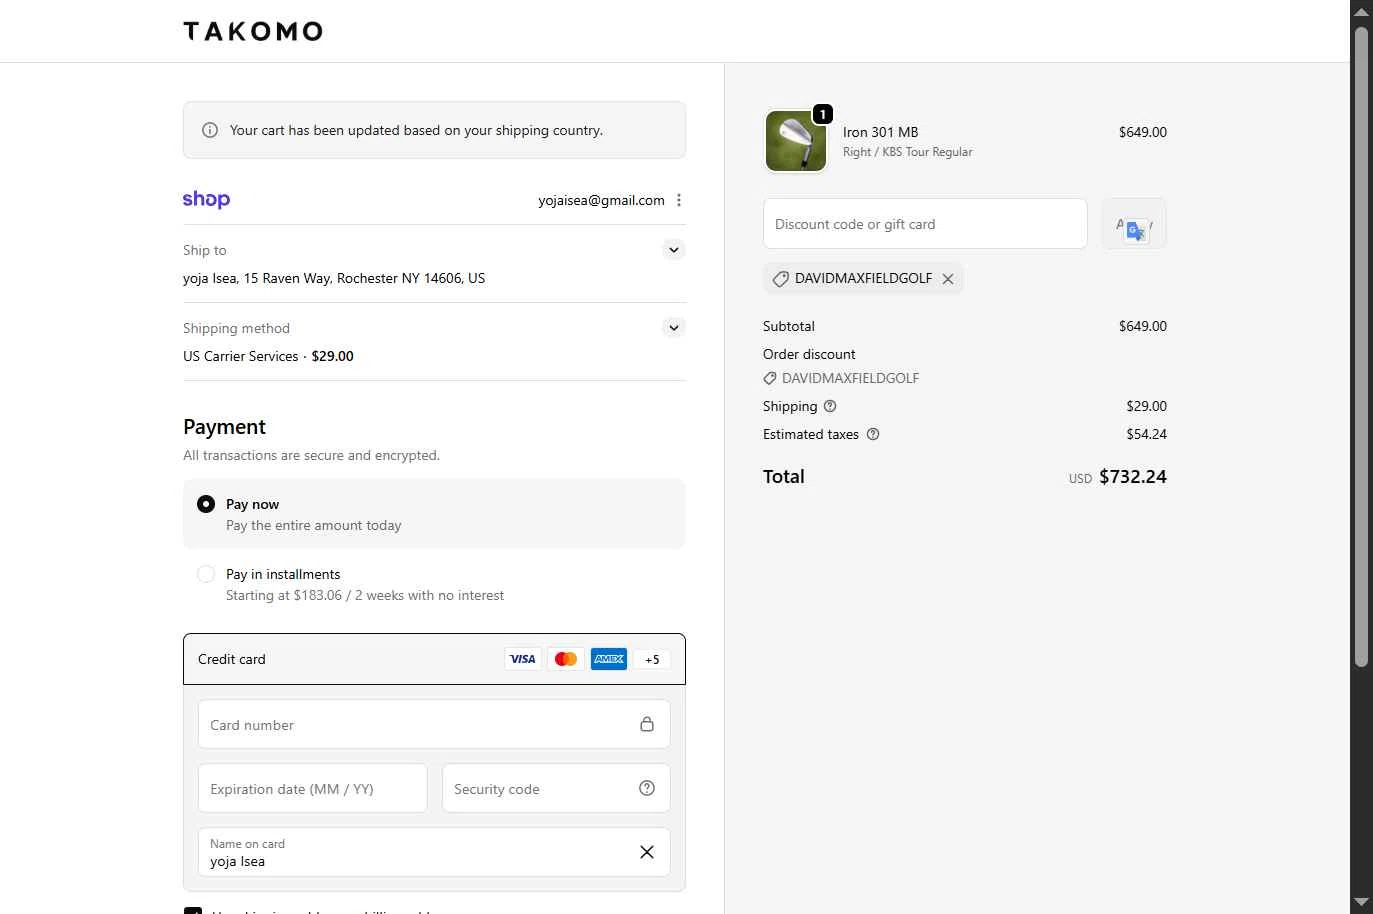Image resolution: width=1373 pixels, height=914 pixels.
Task: Click the Iron 301 MB product thumbnail
Action: (x=796, y=141)
